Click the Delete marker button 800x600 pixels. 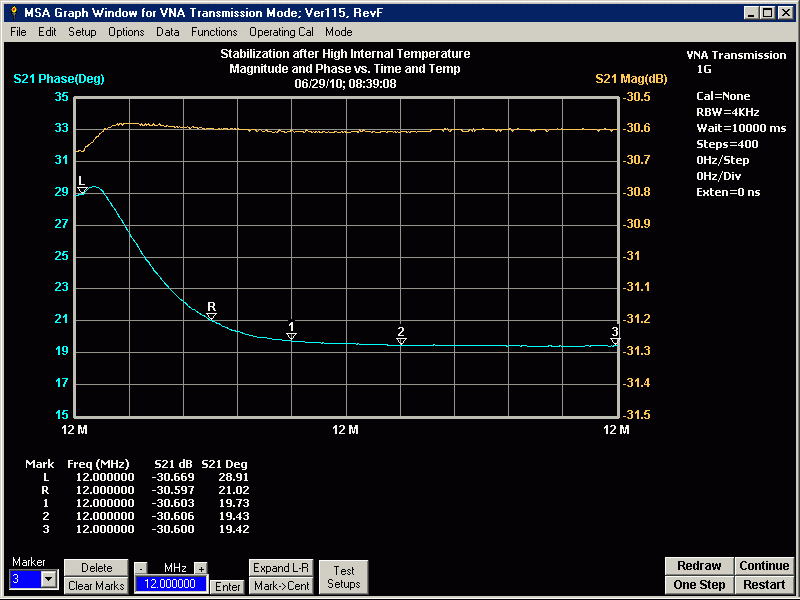pos(96,568)
